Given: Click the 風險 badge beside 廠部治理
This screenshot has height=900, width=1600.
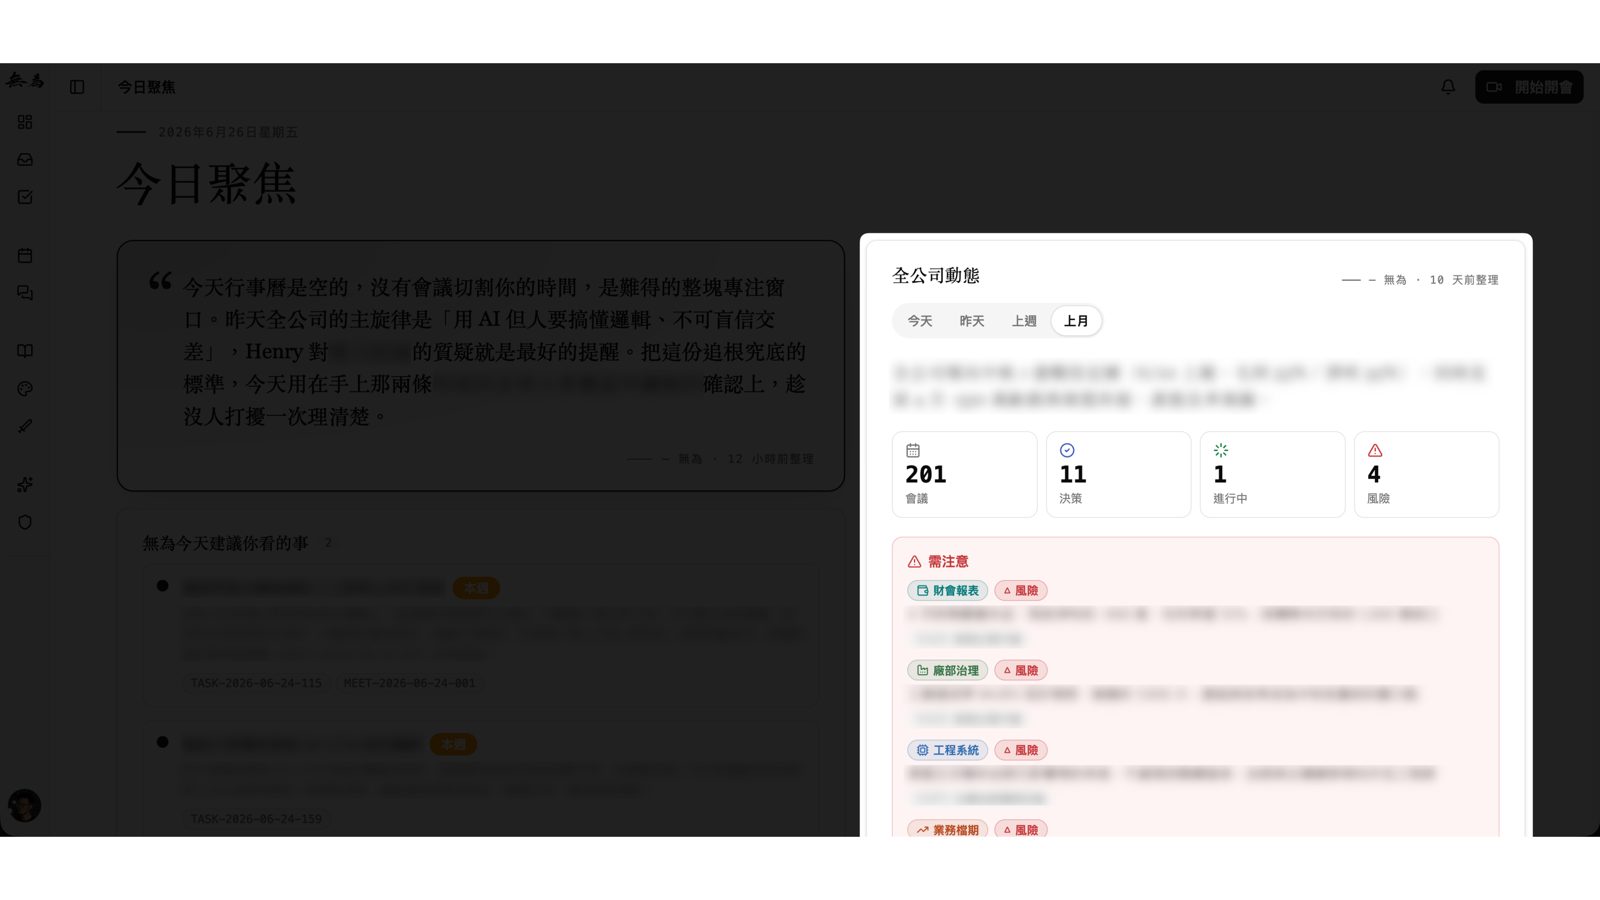Looking at the screenshot, I should point(1021,670).
